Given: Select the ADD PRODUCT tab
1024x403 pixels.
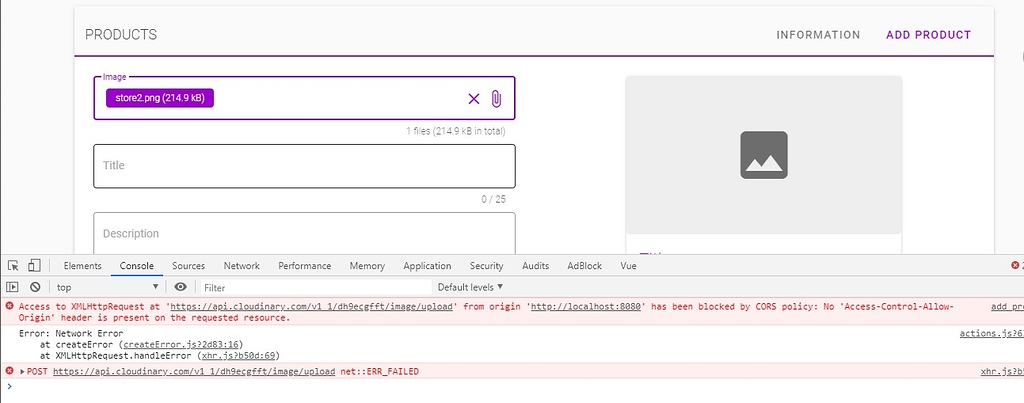Looking at the screenshot, I should click(928, 35).
